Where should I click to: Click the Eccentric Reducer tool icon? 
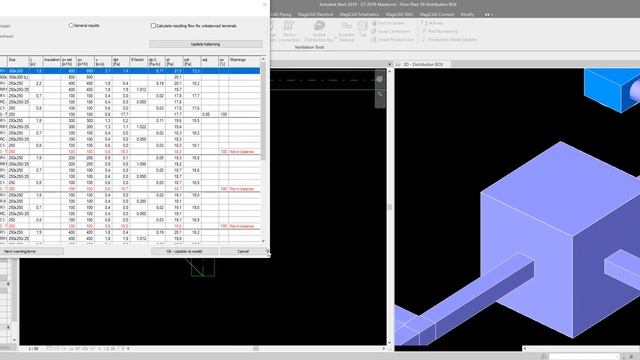tap(347, 26)
